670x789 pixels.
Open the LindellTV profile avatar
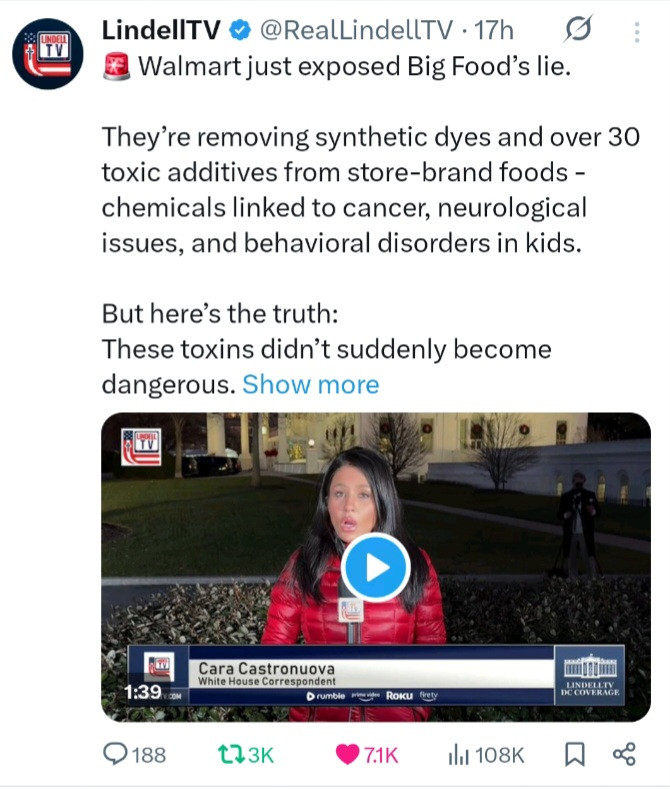[48, 54]
